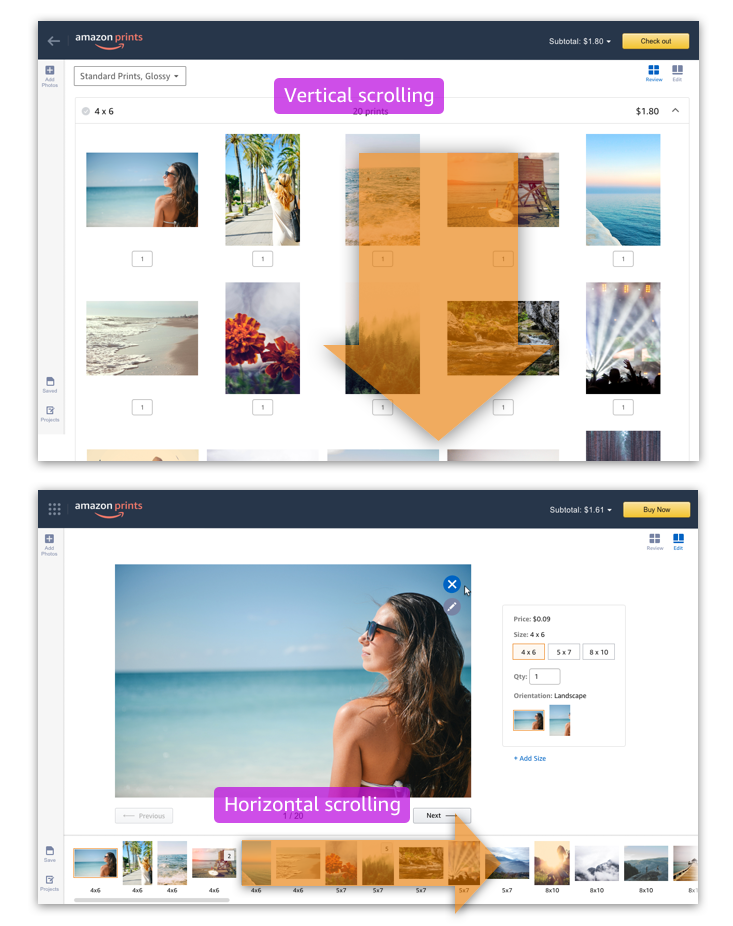This screenshot has width=733, height=926.
Task: Click quantity box under shoreline waves photo
Action: pos(142,407)
